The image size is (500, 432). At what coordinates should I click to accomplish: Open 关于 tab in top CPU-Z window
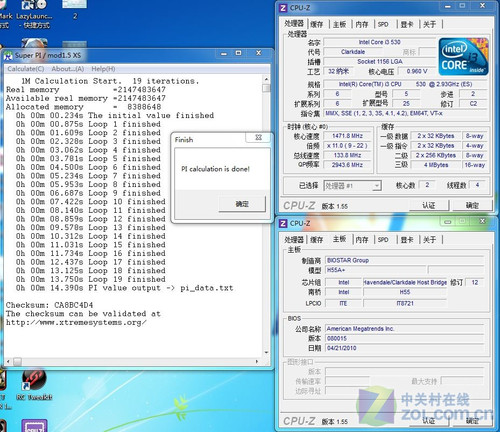(430, 24)
